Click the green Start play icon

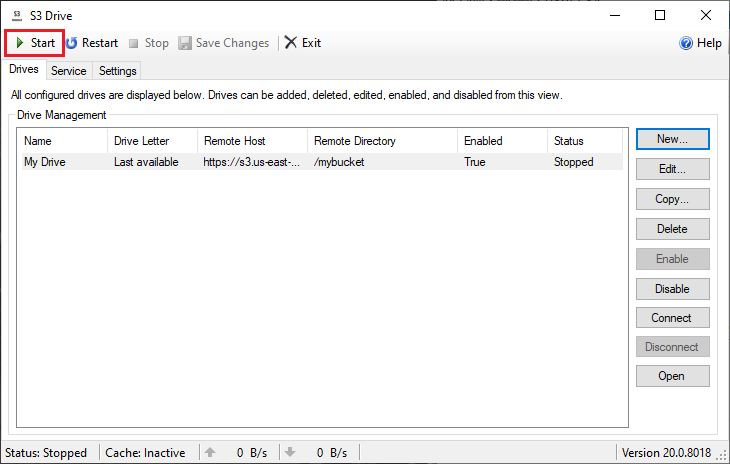[20, 43]
